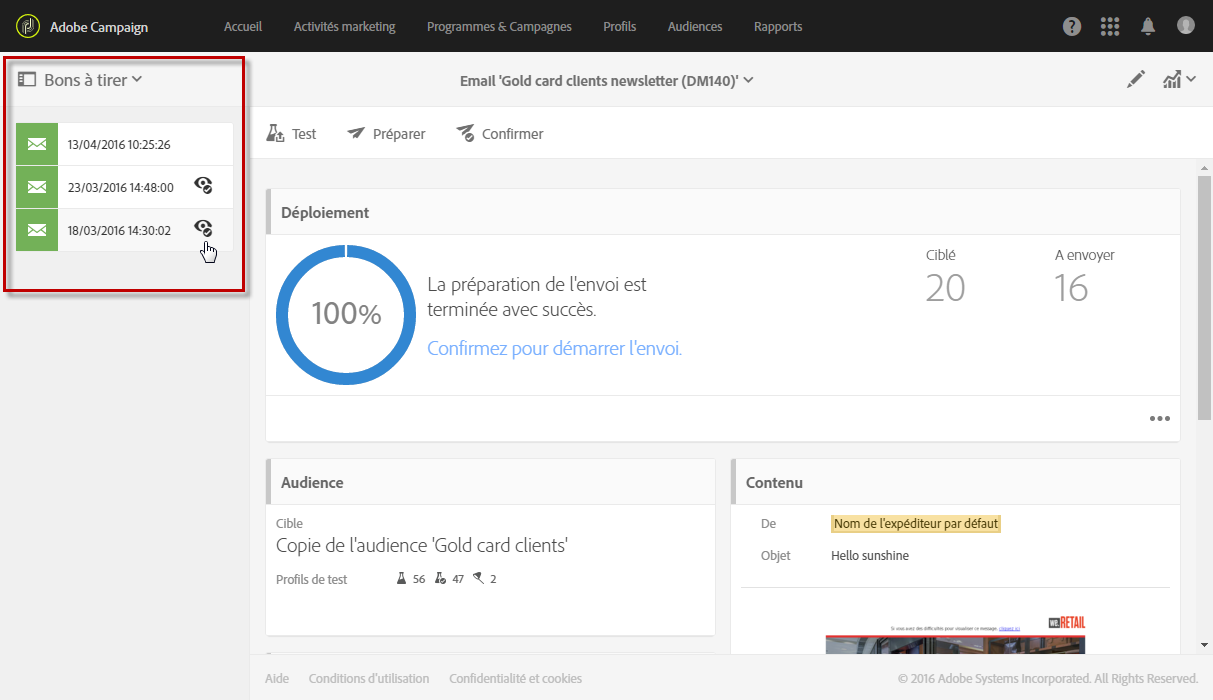Screen dimensions: 1213x700
Task: Click the test profiles flask icon showing 56
Action: coord(402,579)
